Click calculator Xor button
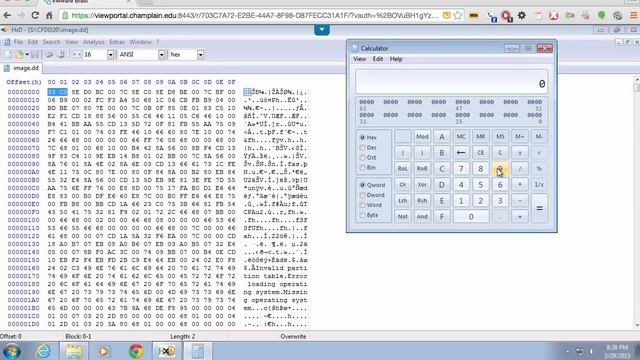The width and height of the screenshot is (640, 360). pyautogui.click(x=422, y=184)
